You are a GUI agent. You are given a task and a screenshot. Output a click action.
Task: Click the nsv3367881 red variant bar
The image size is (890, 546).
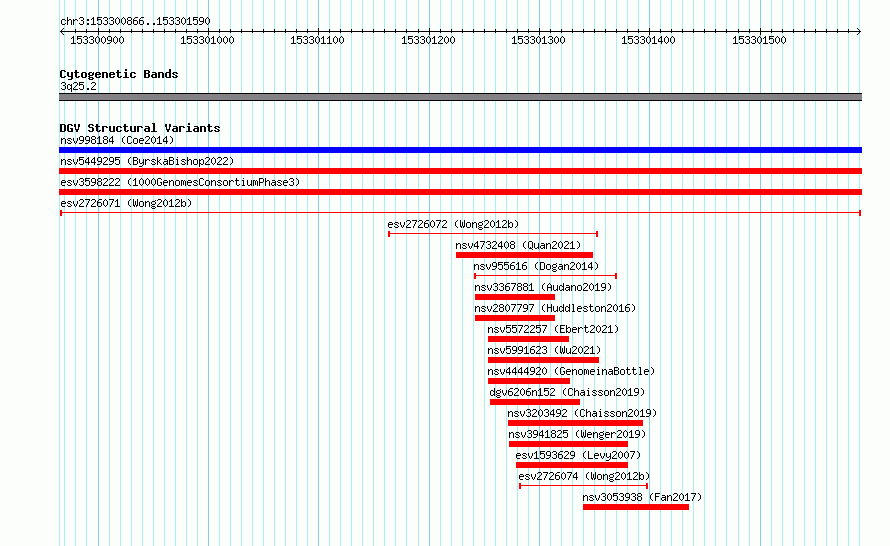(515, 297)
